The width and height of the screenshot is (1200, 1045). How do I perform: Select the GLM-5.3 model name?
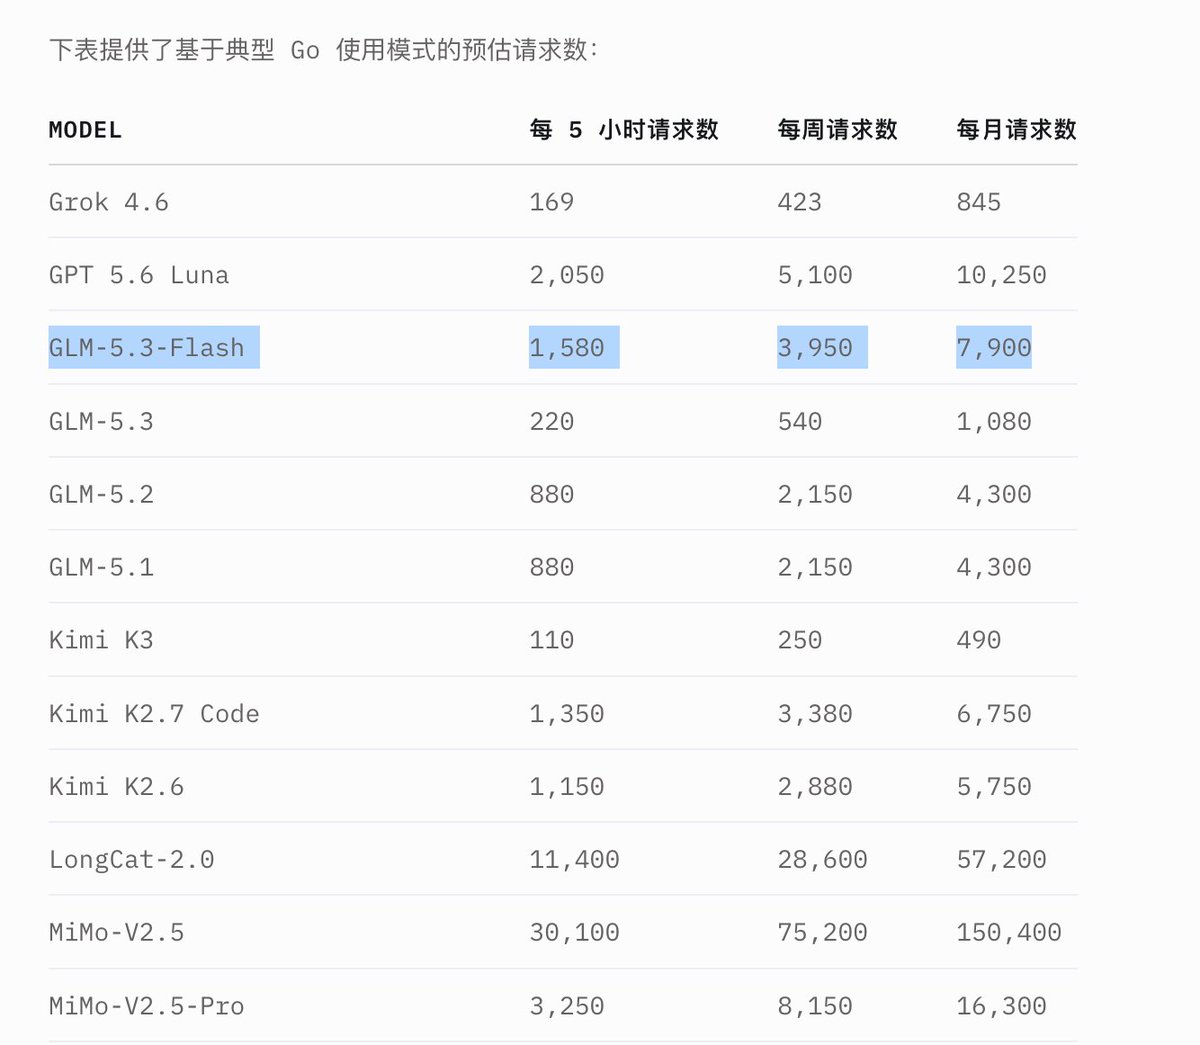point(101,421)
